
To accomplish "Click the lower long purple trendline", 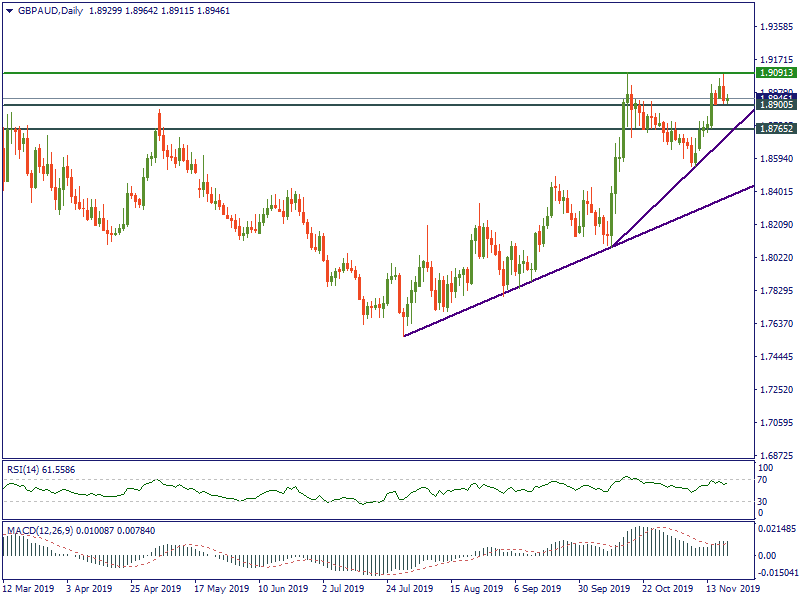I will point(500,296).
